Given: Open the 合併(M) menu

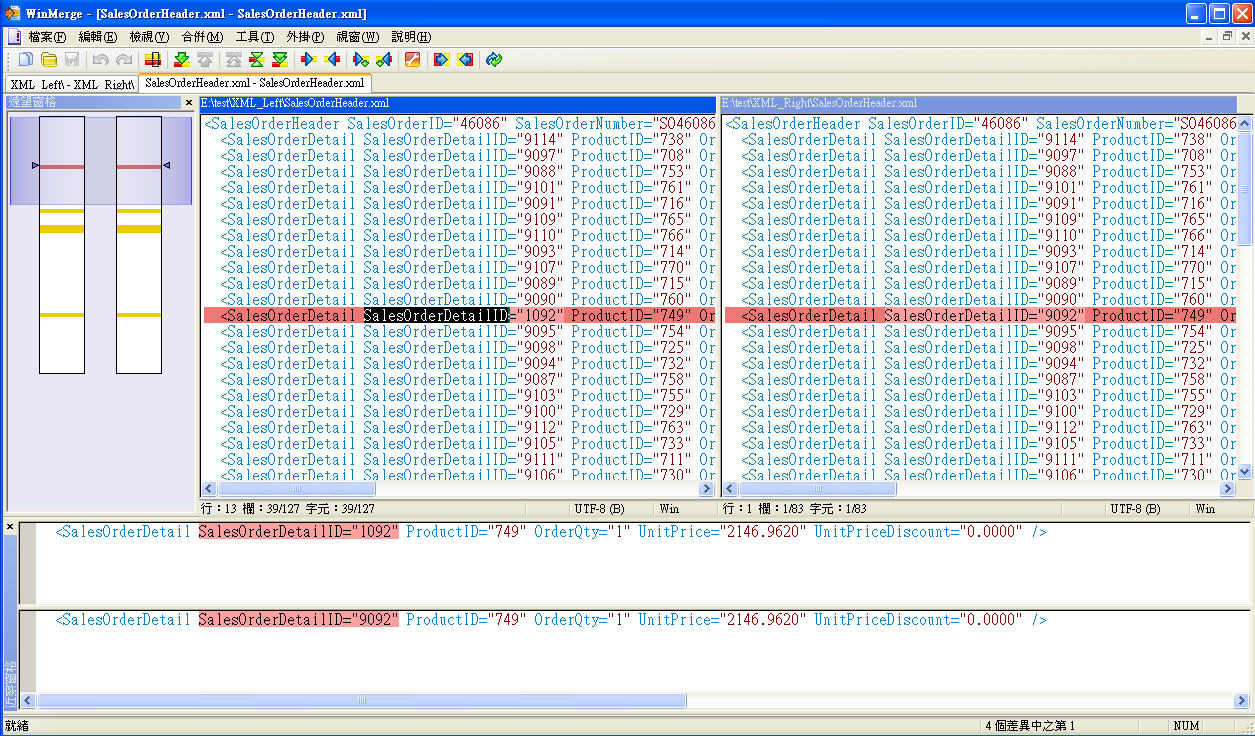Looking at the screenshot, I should click(x=202, y=37).
